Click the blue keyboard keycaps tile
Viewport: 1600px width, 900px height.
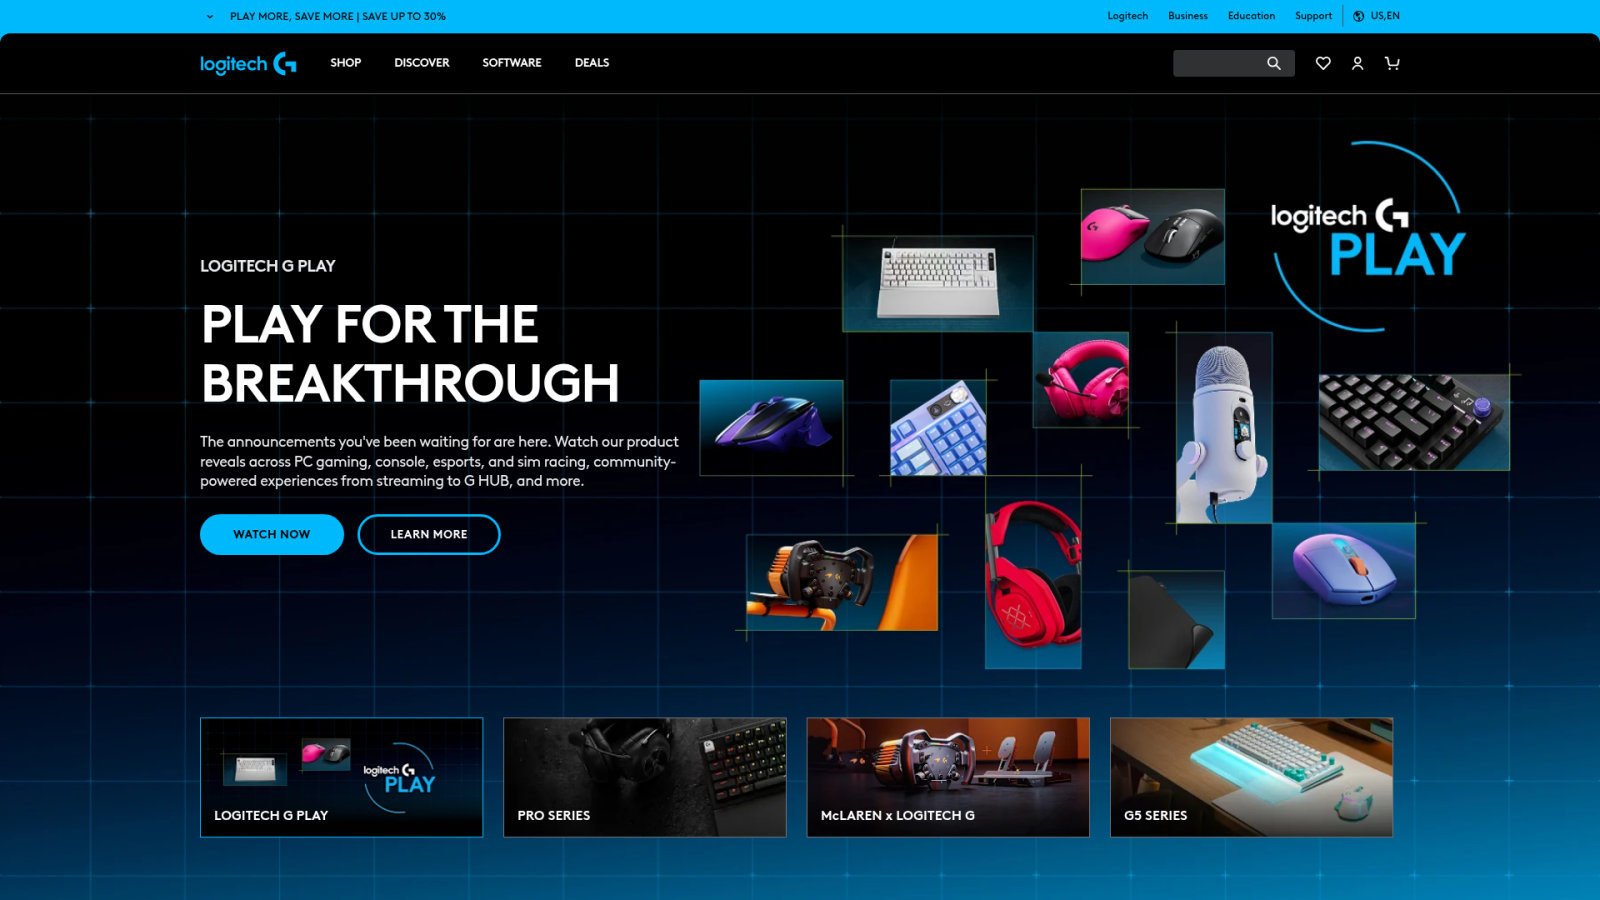pyautogui.click(x=938, y=427)
